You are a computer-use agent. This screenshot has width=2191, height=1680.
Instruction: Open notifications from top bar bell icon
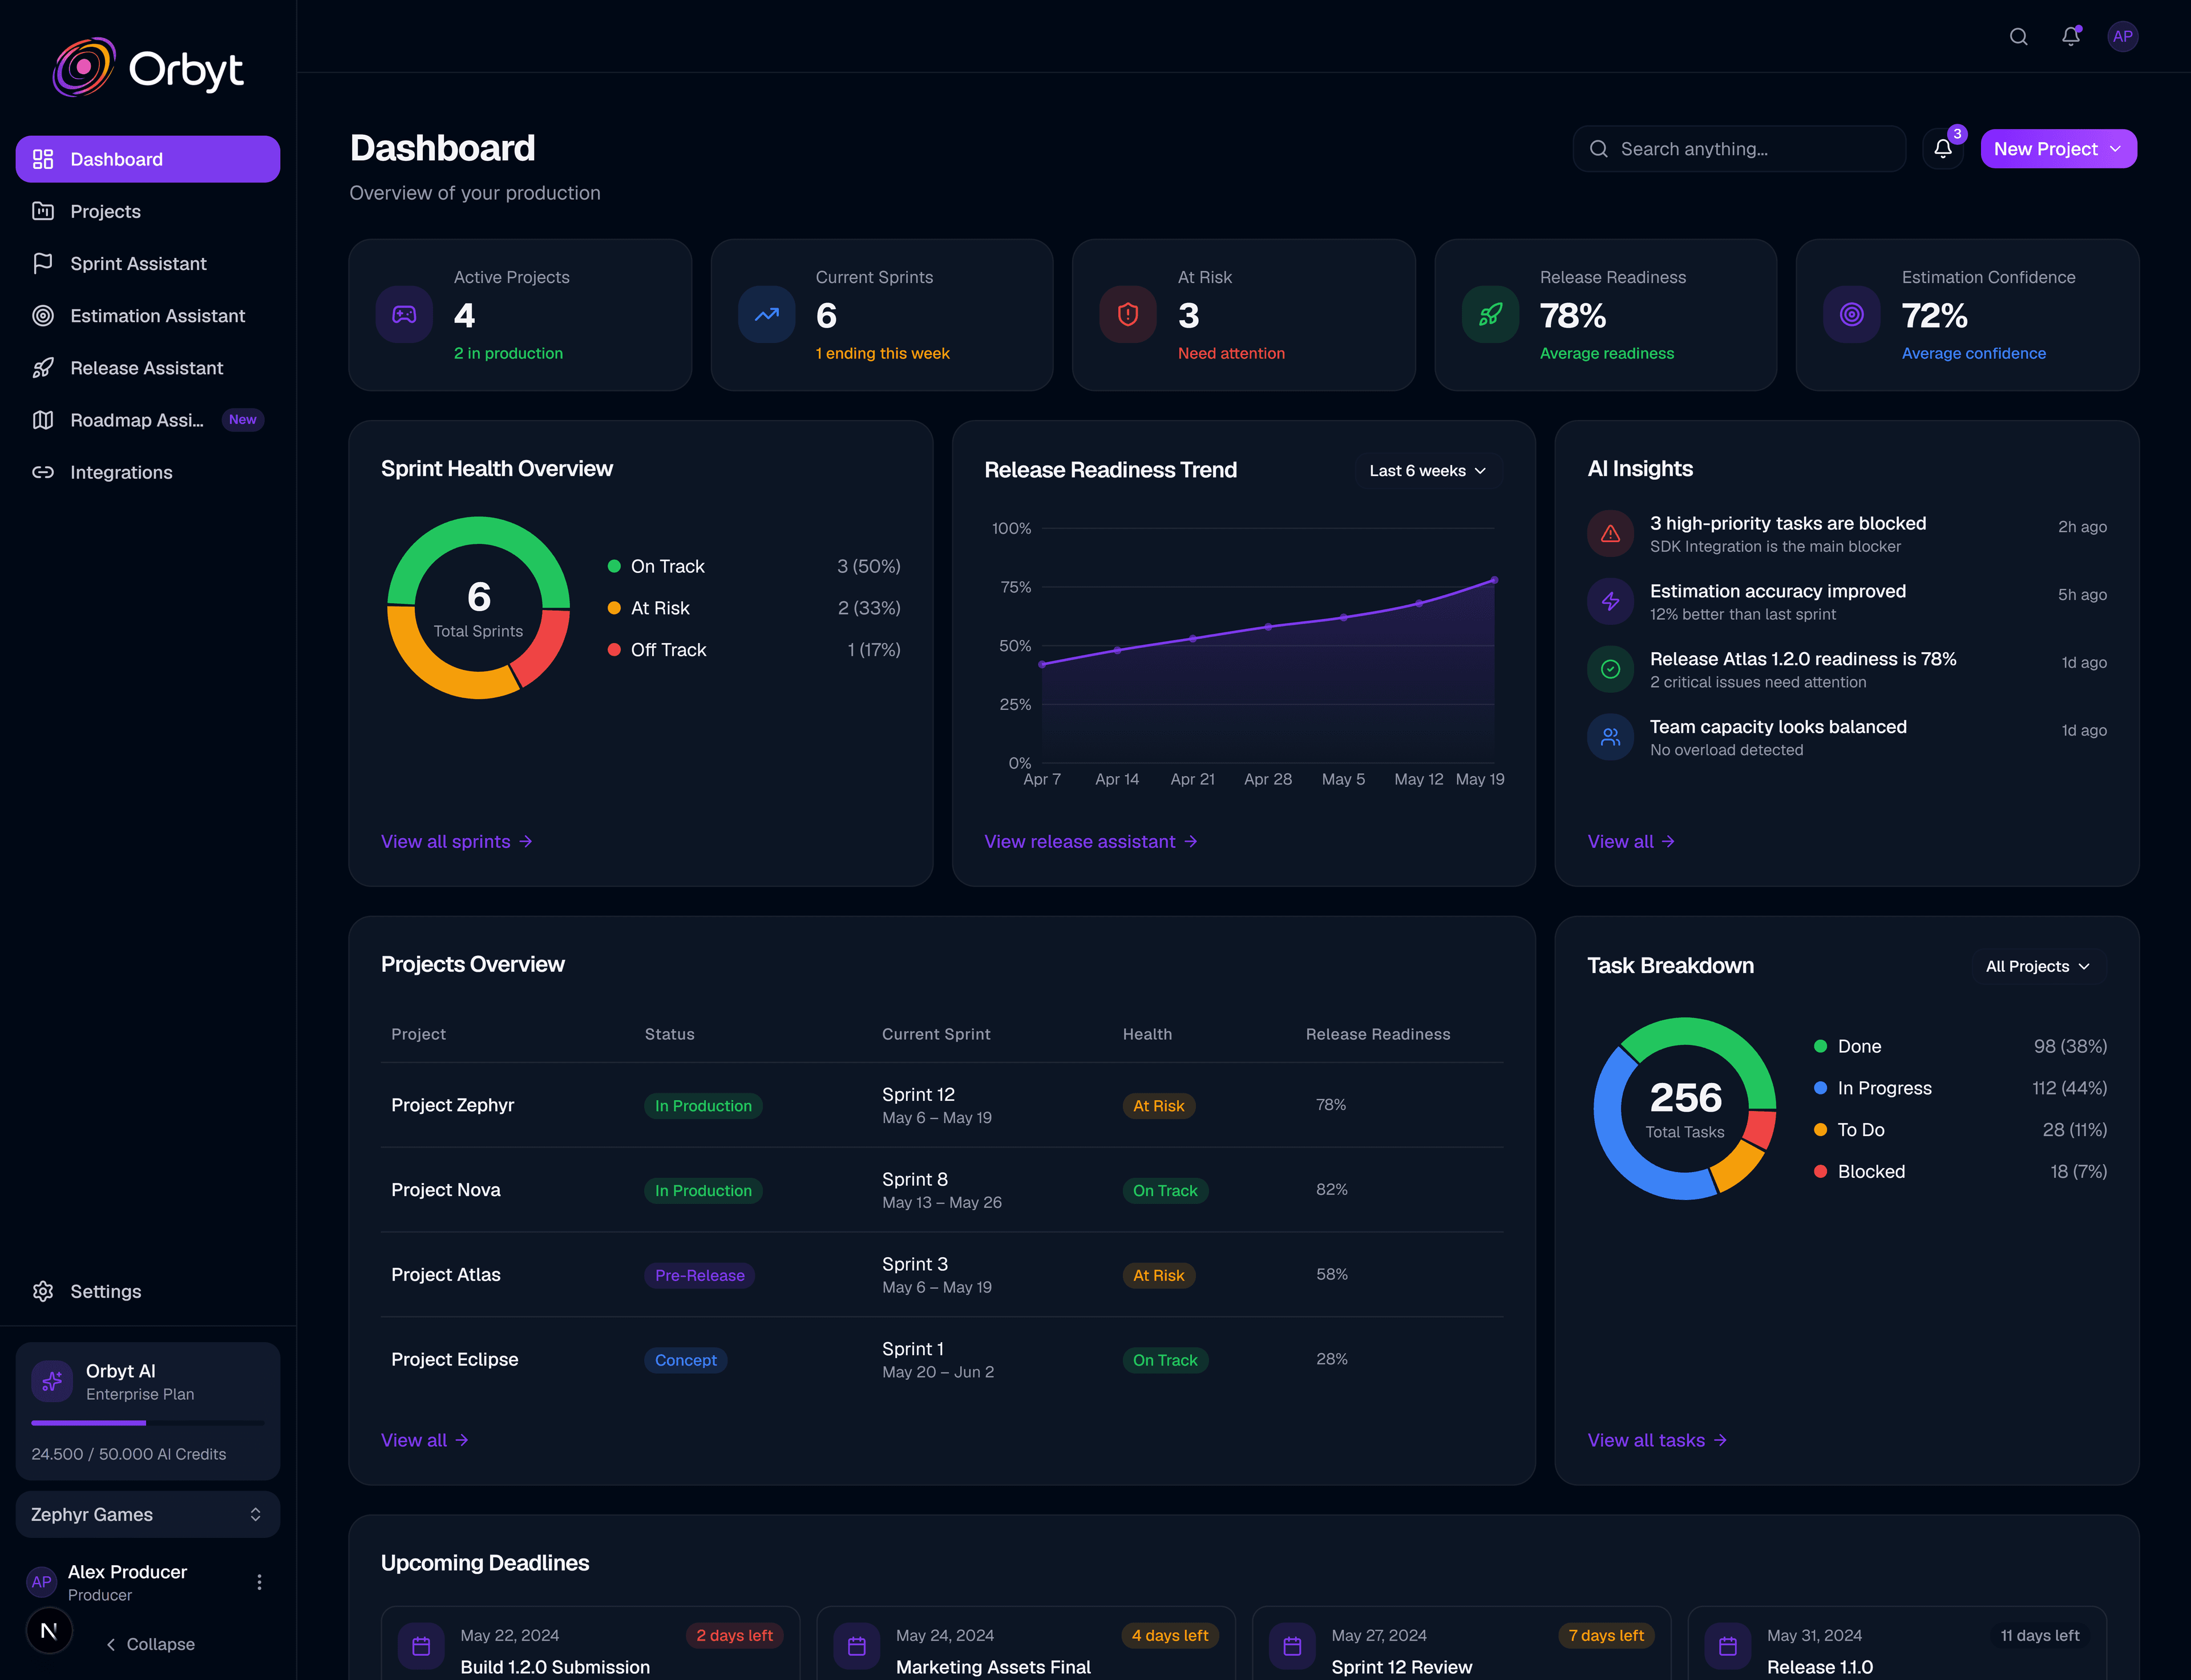[2071, 36]
